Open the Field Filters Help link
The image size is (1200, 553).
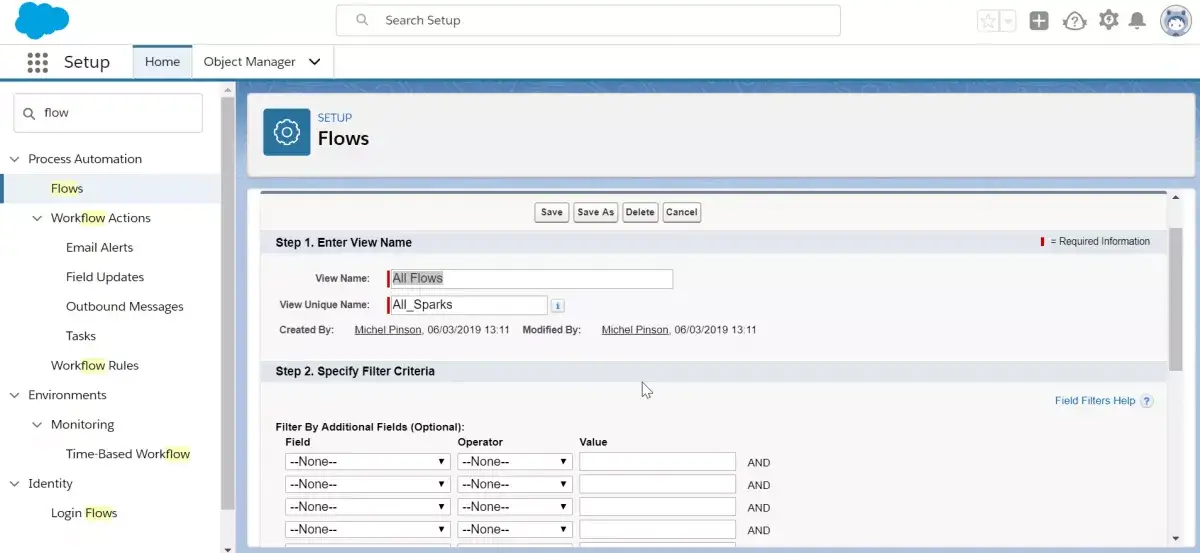coord(1095,401)
